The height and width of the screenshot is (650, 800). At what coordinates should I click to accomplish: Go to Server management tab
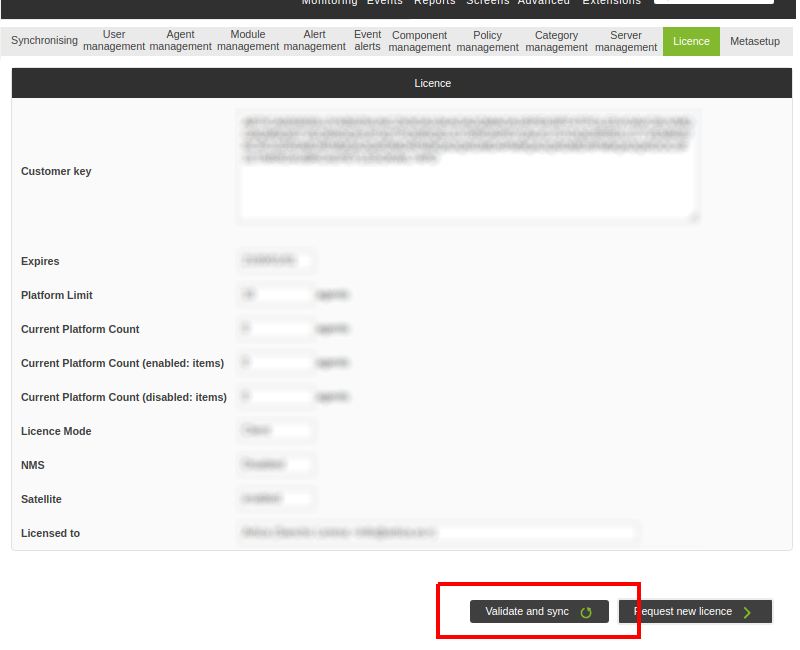coord(626,41)
